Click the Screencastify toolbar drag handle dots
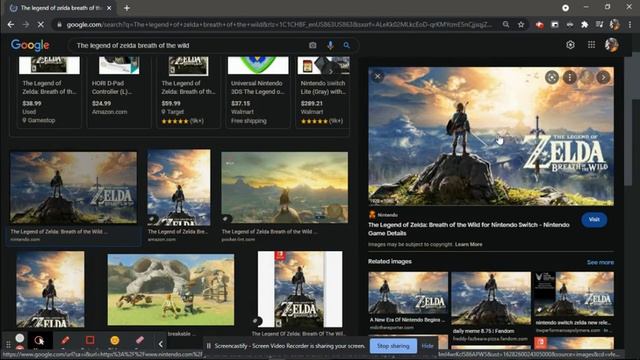 click(8, 345)
